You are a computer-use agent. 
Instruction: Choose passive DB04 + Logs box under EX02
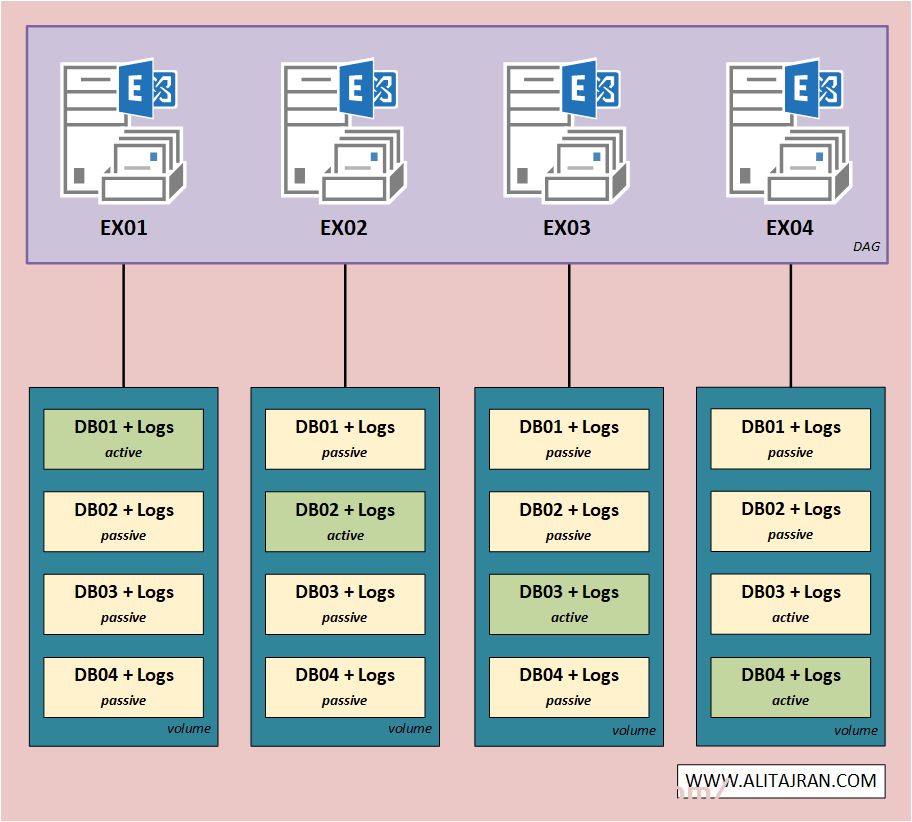click(x=345, y=688)
